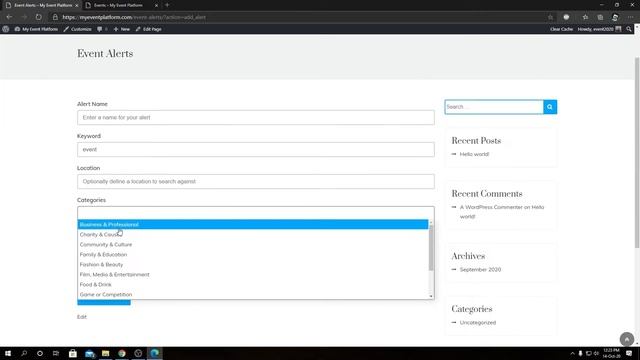Show hidden system tray icons
The image size is (640, 360).
[x=572, y=353]
